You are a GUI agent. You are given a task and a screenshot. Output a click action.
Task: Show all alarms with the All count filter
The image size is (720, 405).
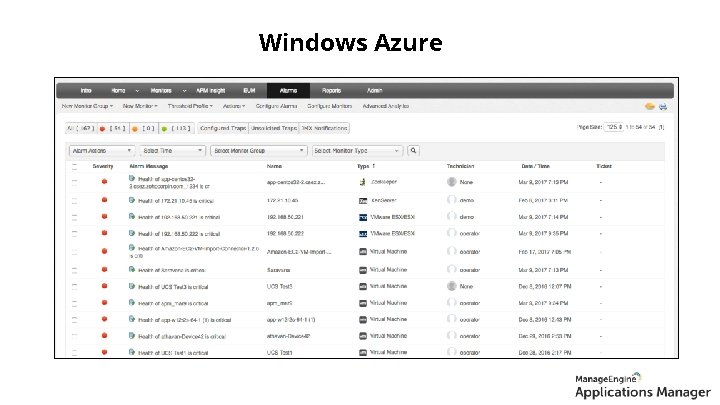point(81,129)
